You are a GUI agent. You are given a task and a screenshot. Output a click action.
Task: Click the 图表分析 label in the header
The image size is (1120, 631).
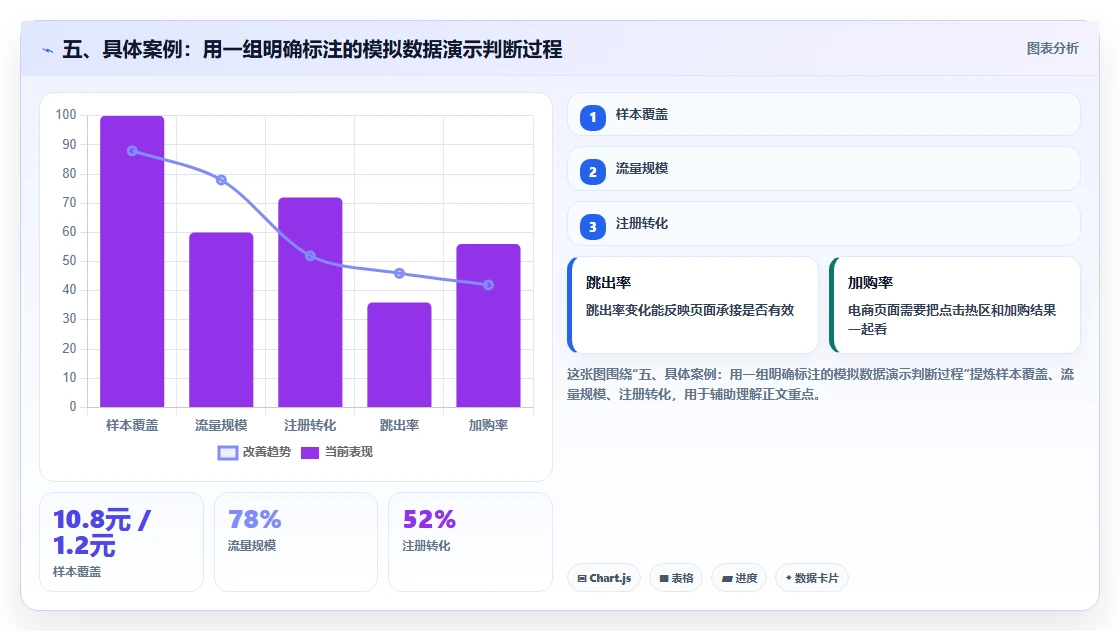click(1052, 49)
